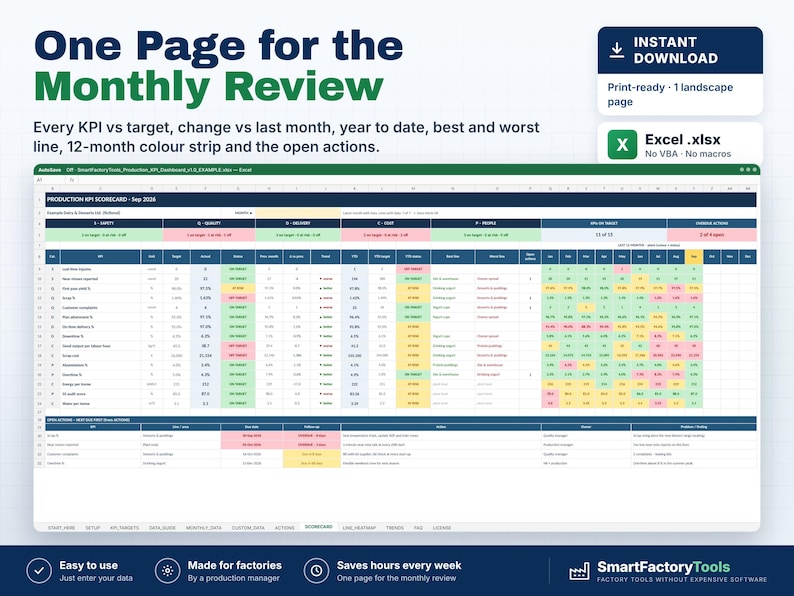Click the Customer complaints KPI row
Image resolution: width=794 pixels, height=596 pixels.
pos(401,307)
